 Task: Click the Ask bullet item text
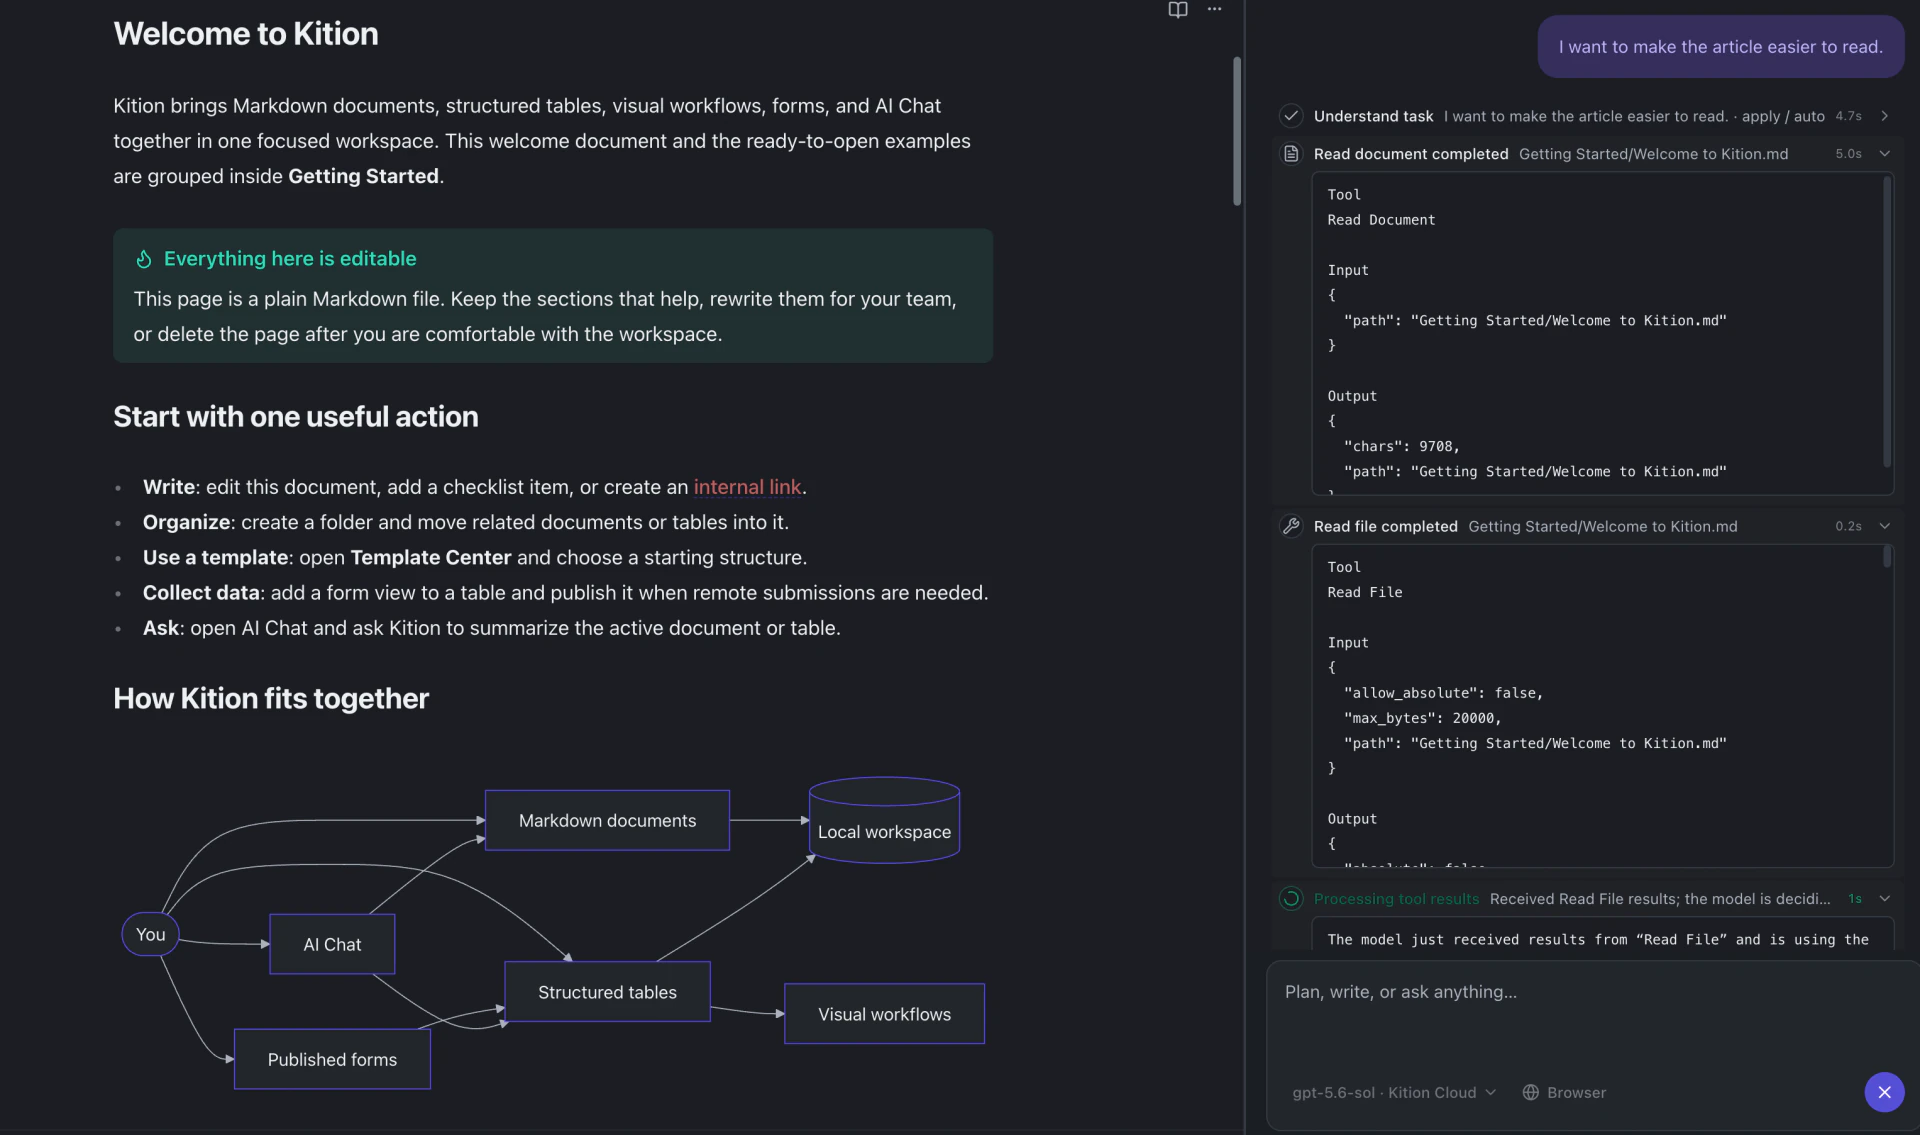click(492, 628)
